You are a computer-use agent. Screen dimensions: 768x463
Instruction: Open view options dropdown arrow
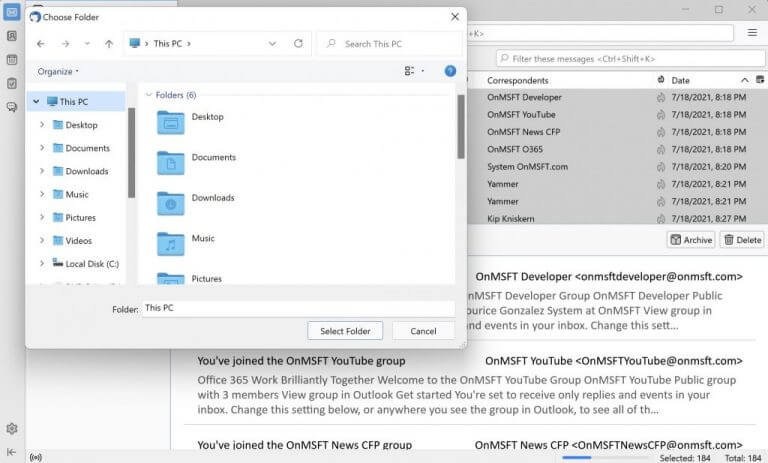(x=423, y=71)
